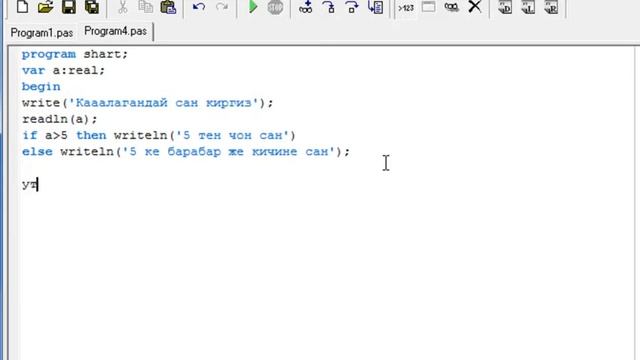Click the glasses watch icon
The image size is (640, 360).
coord(451,7)
